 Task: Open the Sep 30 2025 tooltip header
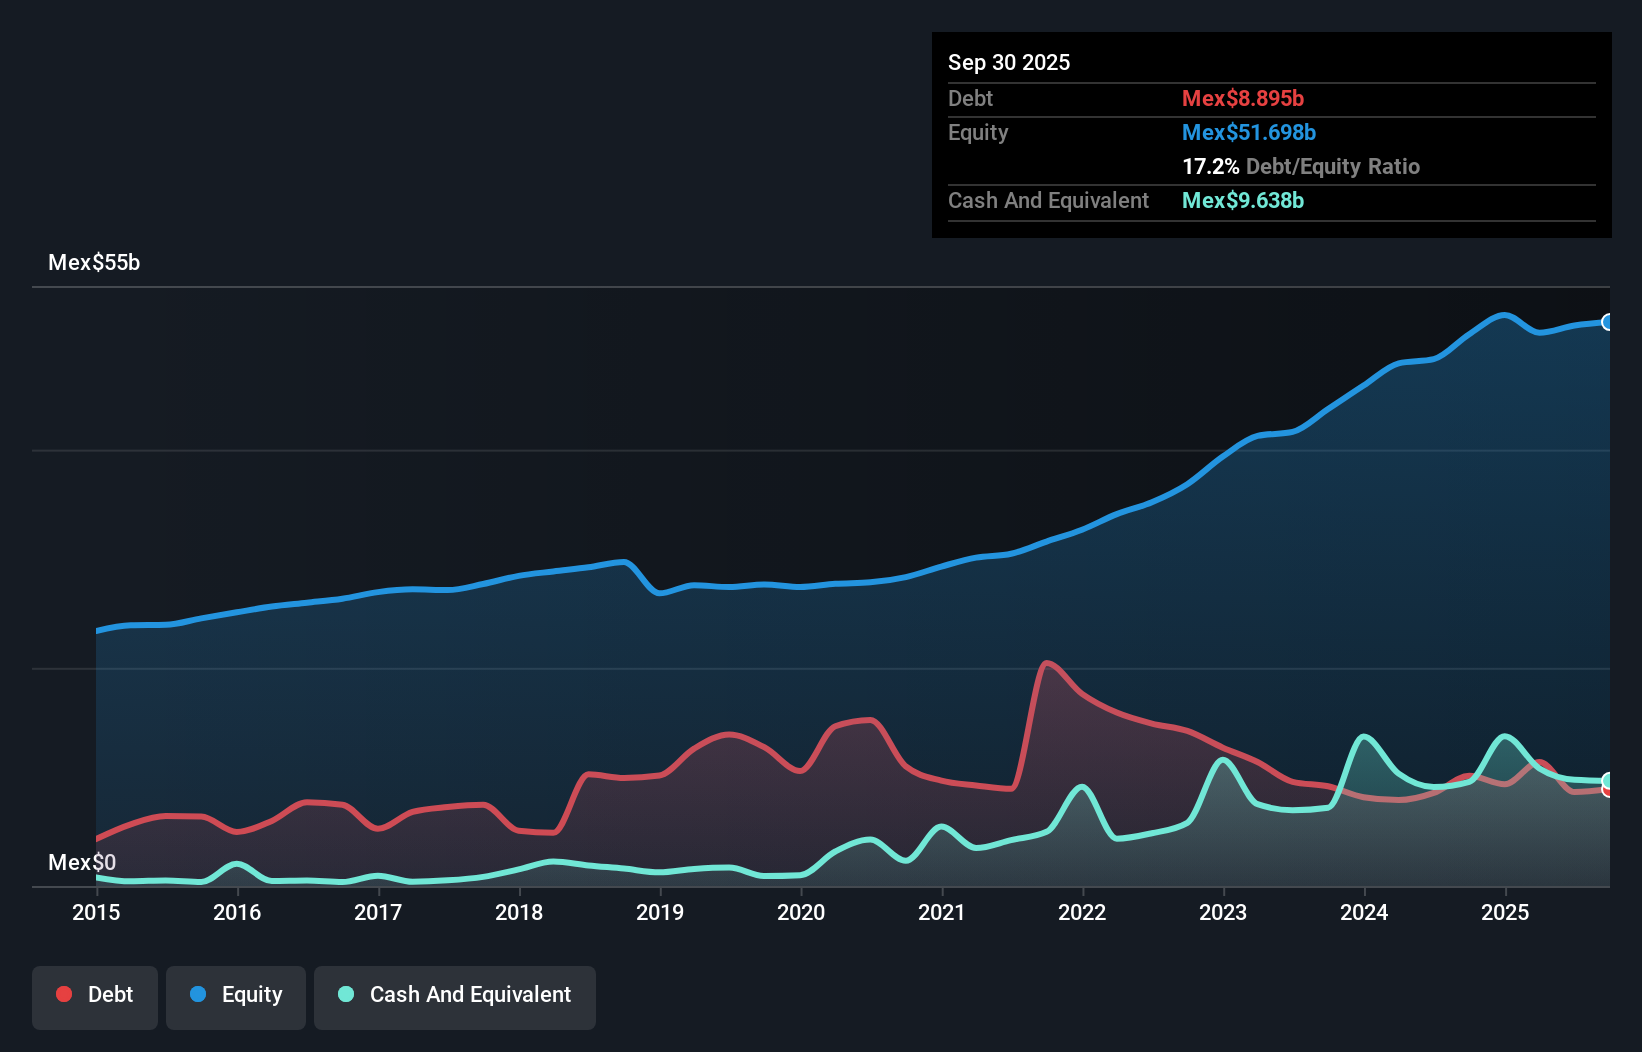pyautogui.click(x=1009, y=62)
